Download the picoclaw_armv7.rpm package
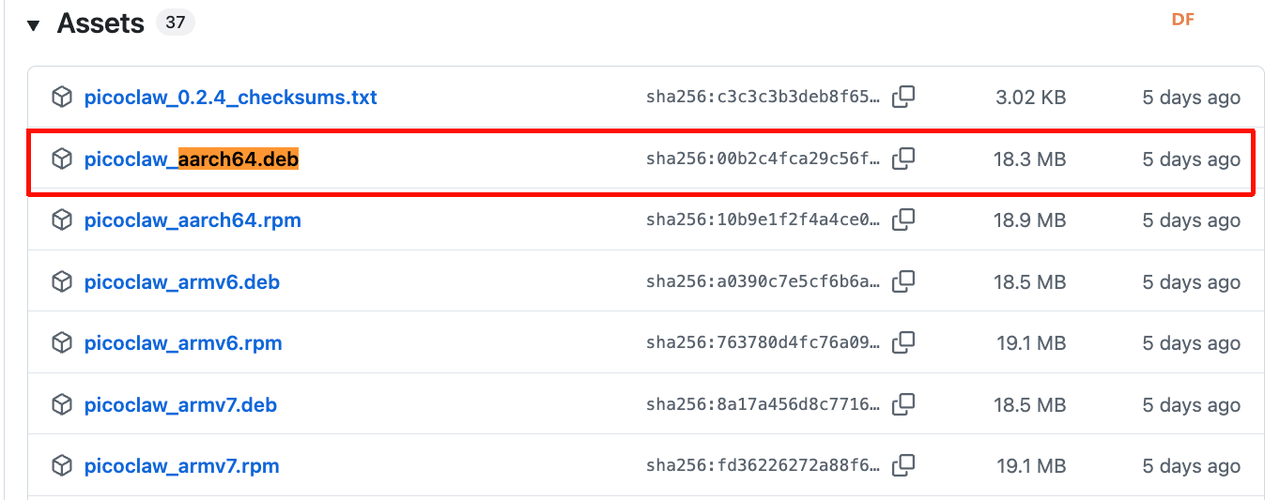Image resolution: width=1280 pixels, height=500 pixels. click(x=181, y=466)
